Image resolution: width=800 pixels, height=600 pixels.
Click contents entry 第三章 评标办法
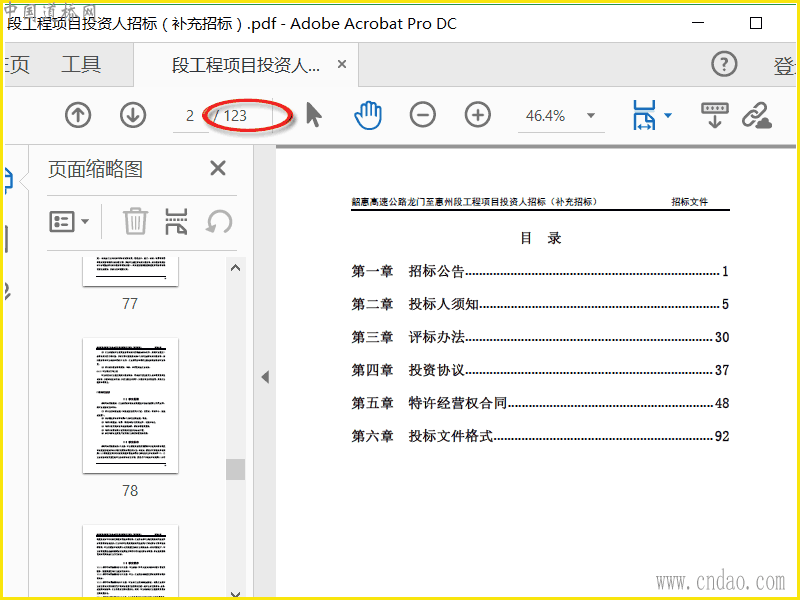coord(540,337)
